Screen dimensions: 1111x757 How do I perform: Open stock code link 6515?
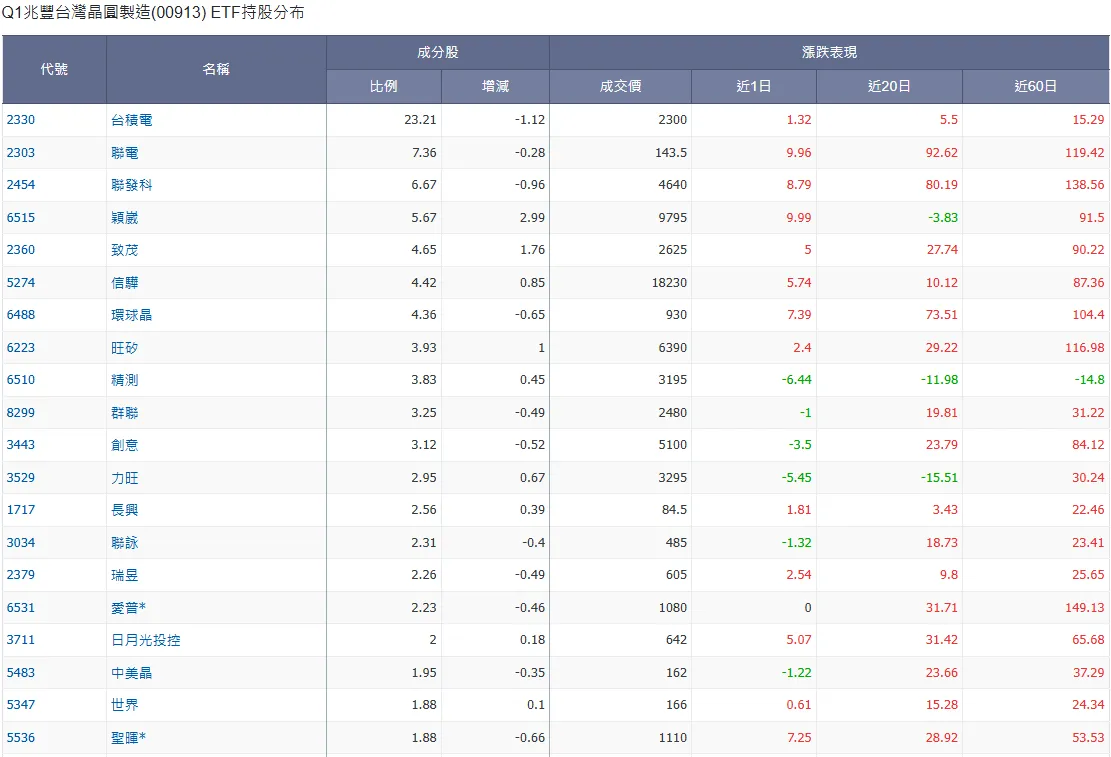tap(21, 218)
